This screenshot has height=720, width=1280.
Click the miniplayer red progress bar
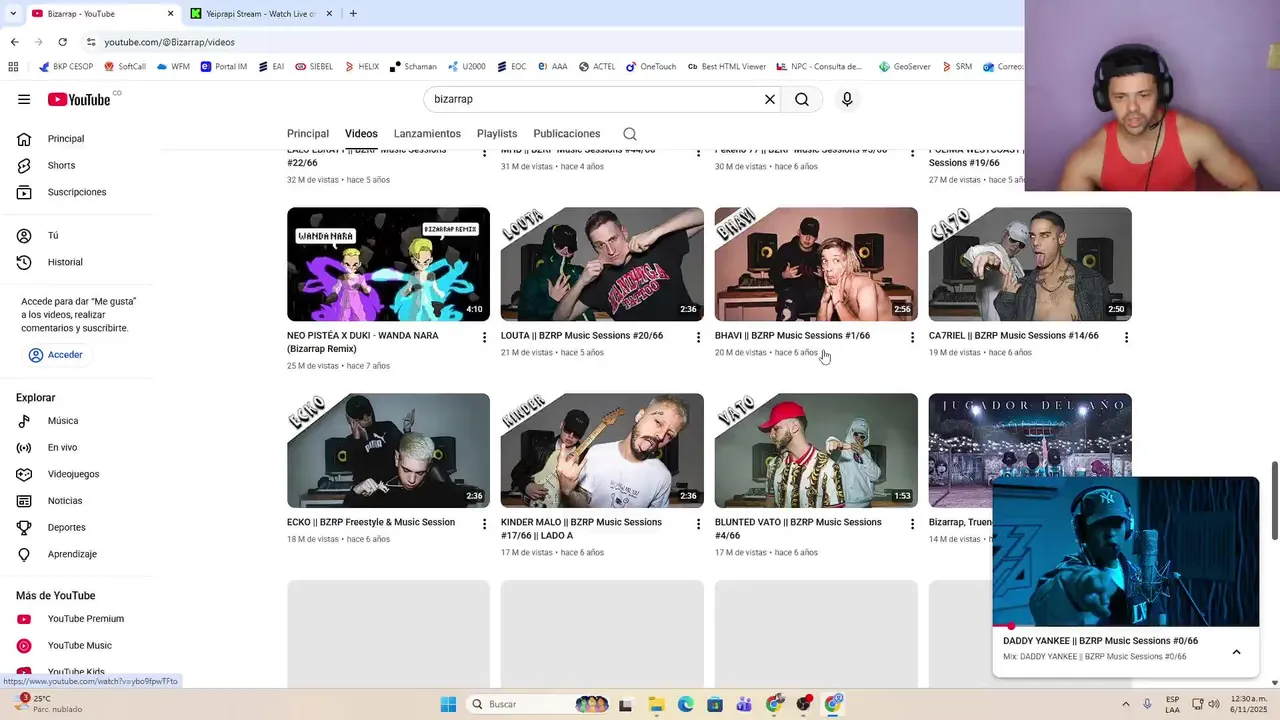1126,626
